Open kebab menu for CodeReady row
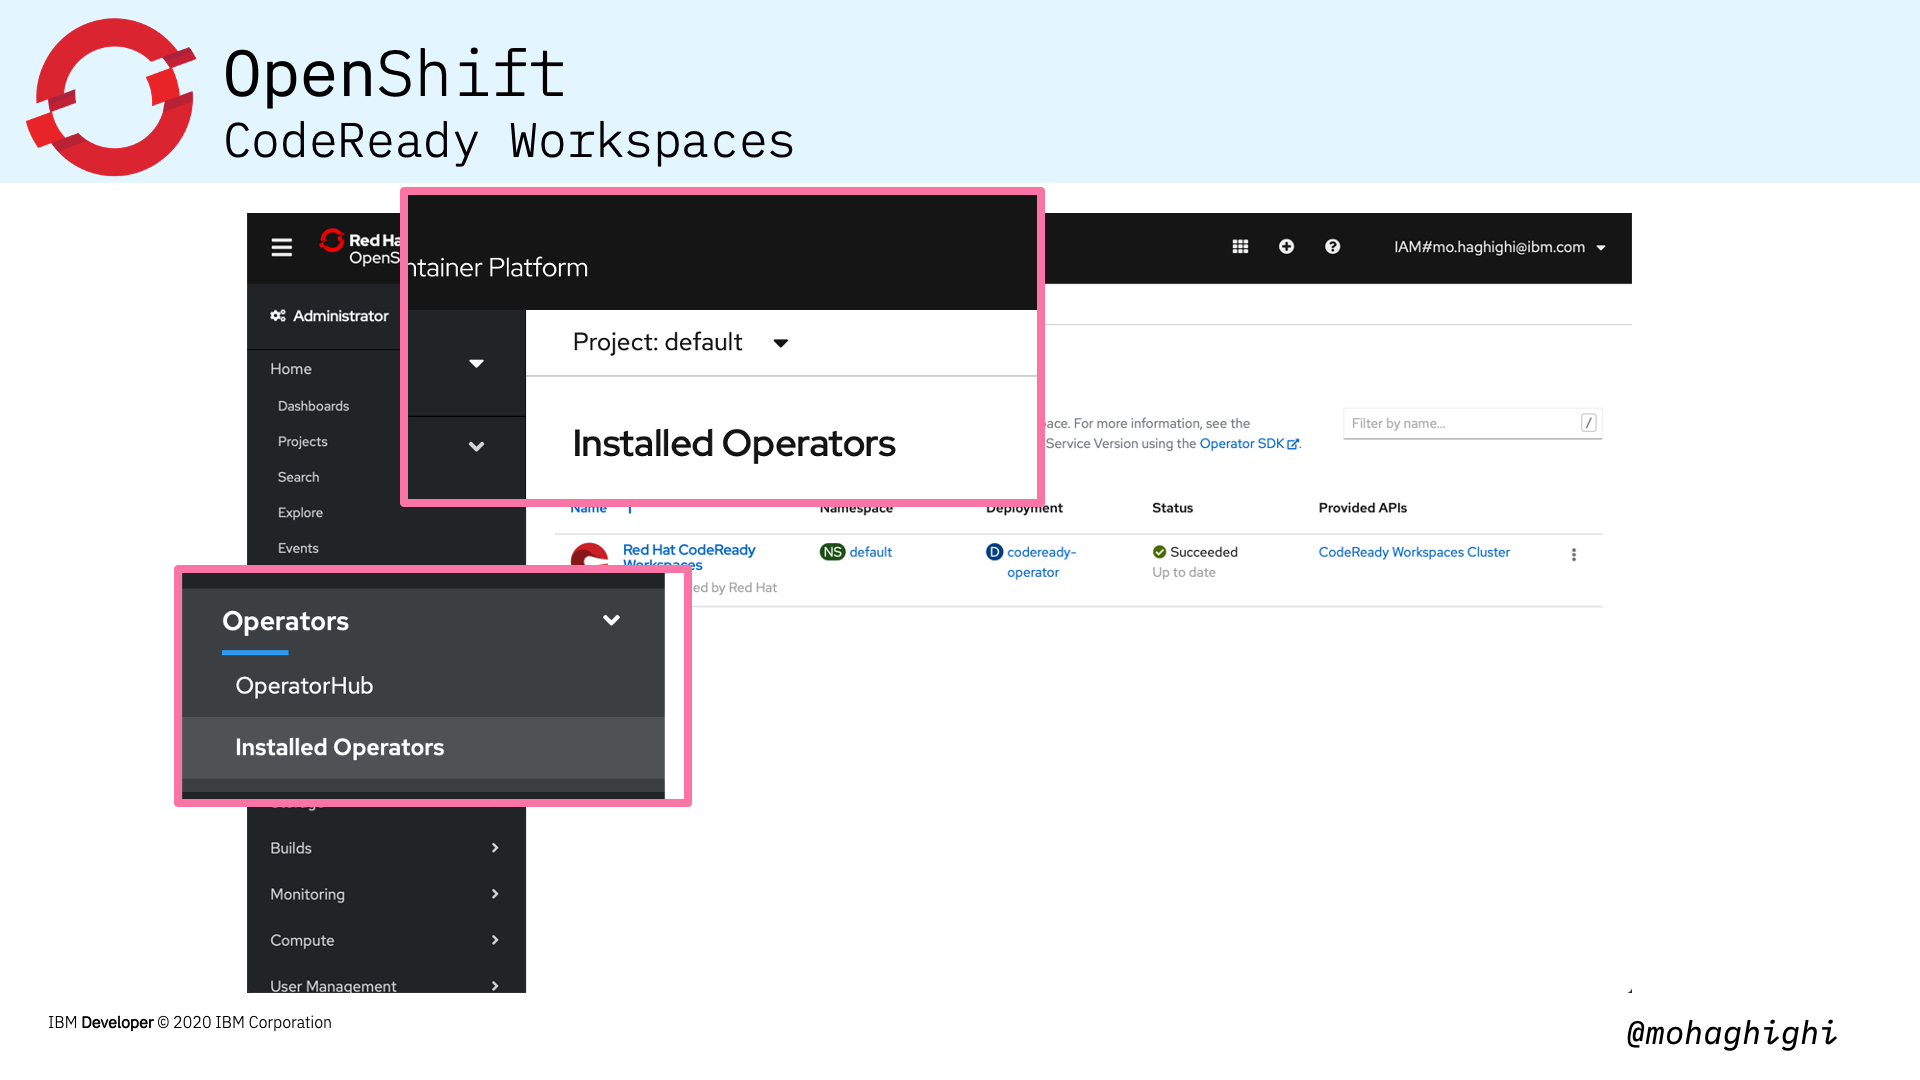The image size is (1920, 1080). pos(1573,555)
